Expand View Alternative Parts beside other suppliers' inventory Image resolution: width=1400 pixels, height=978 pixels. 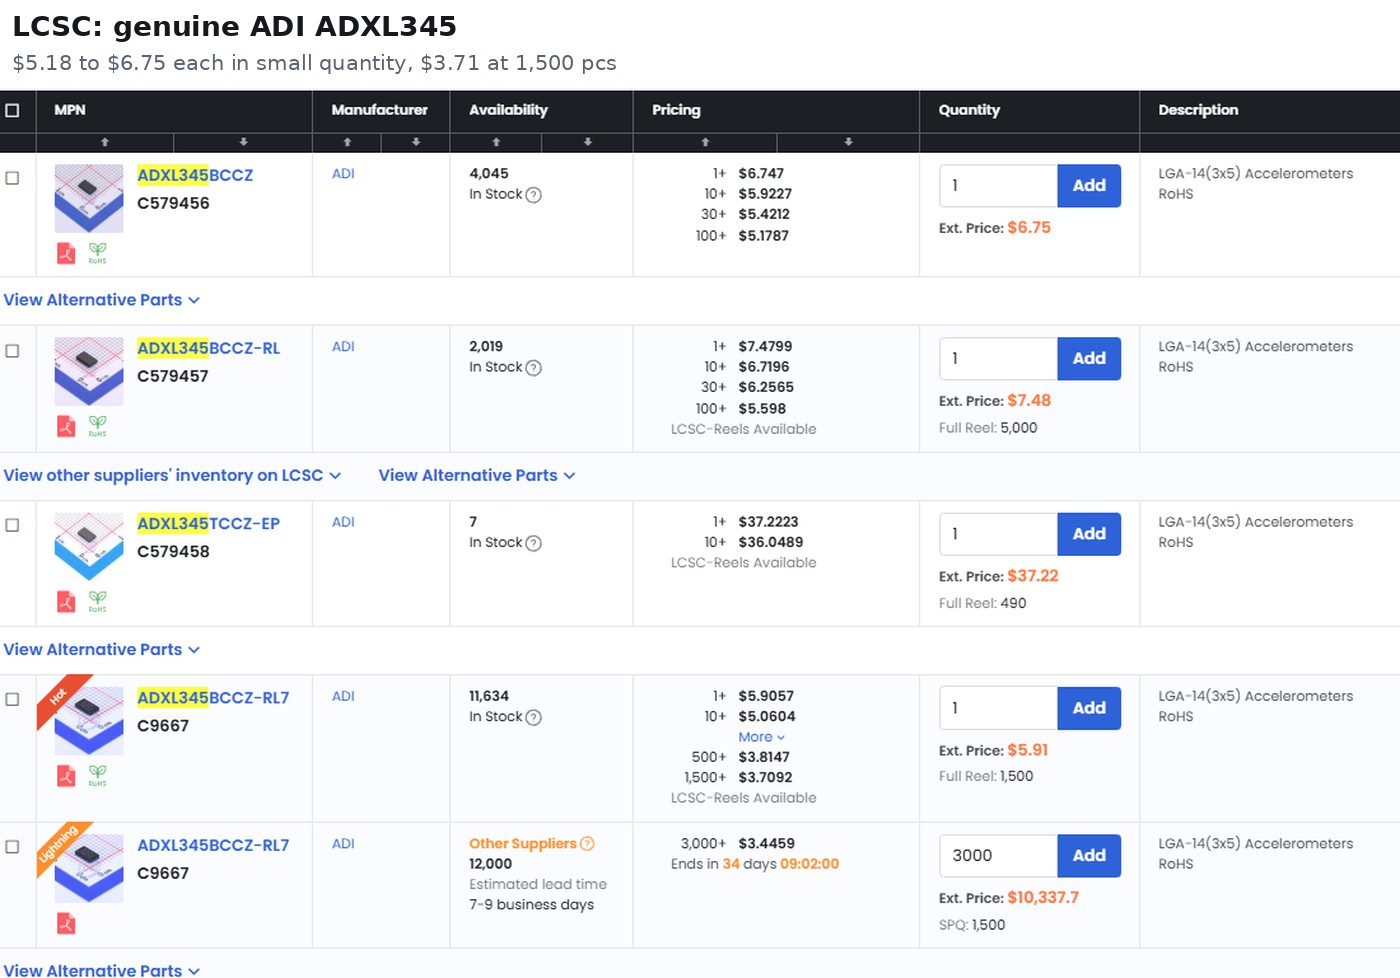click(477, 475)
